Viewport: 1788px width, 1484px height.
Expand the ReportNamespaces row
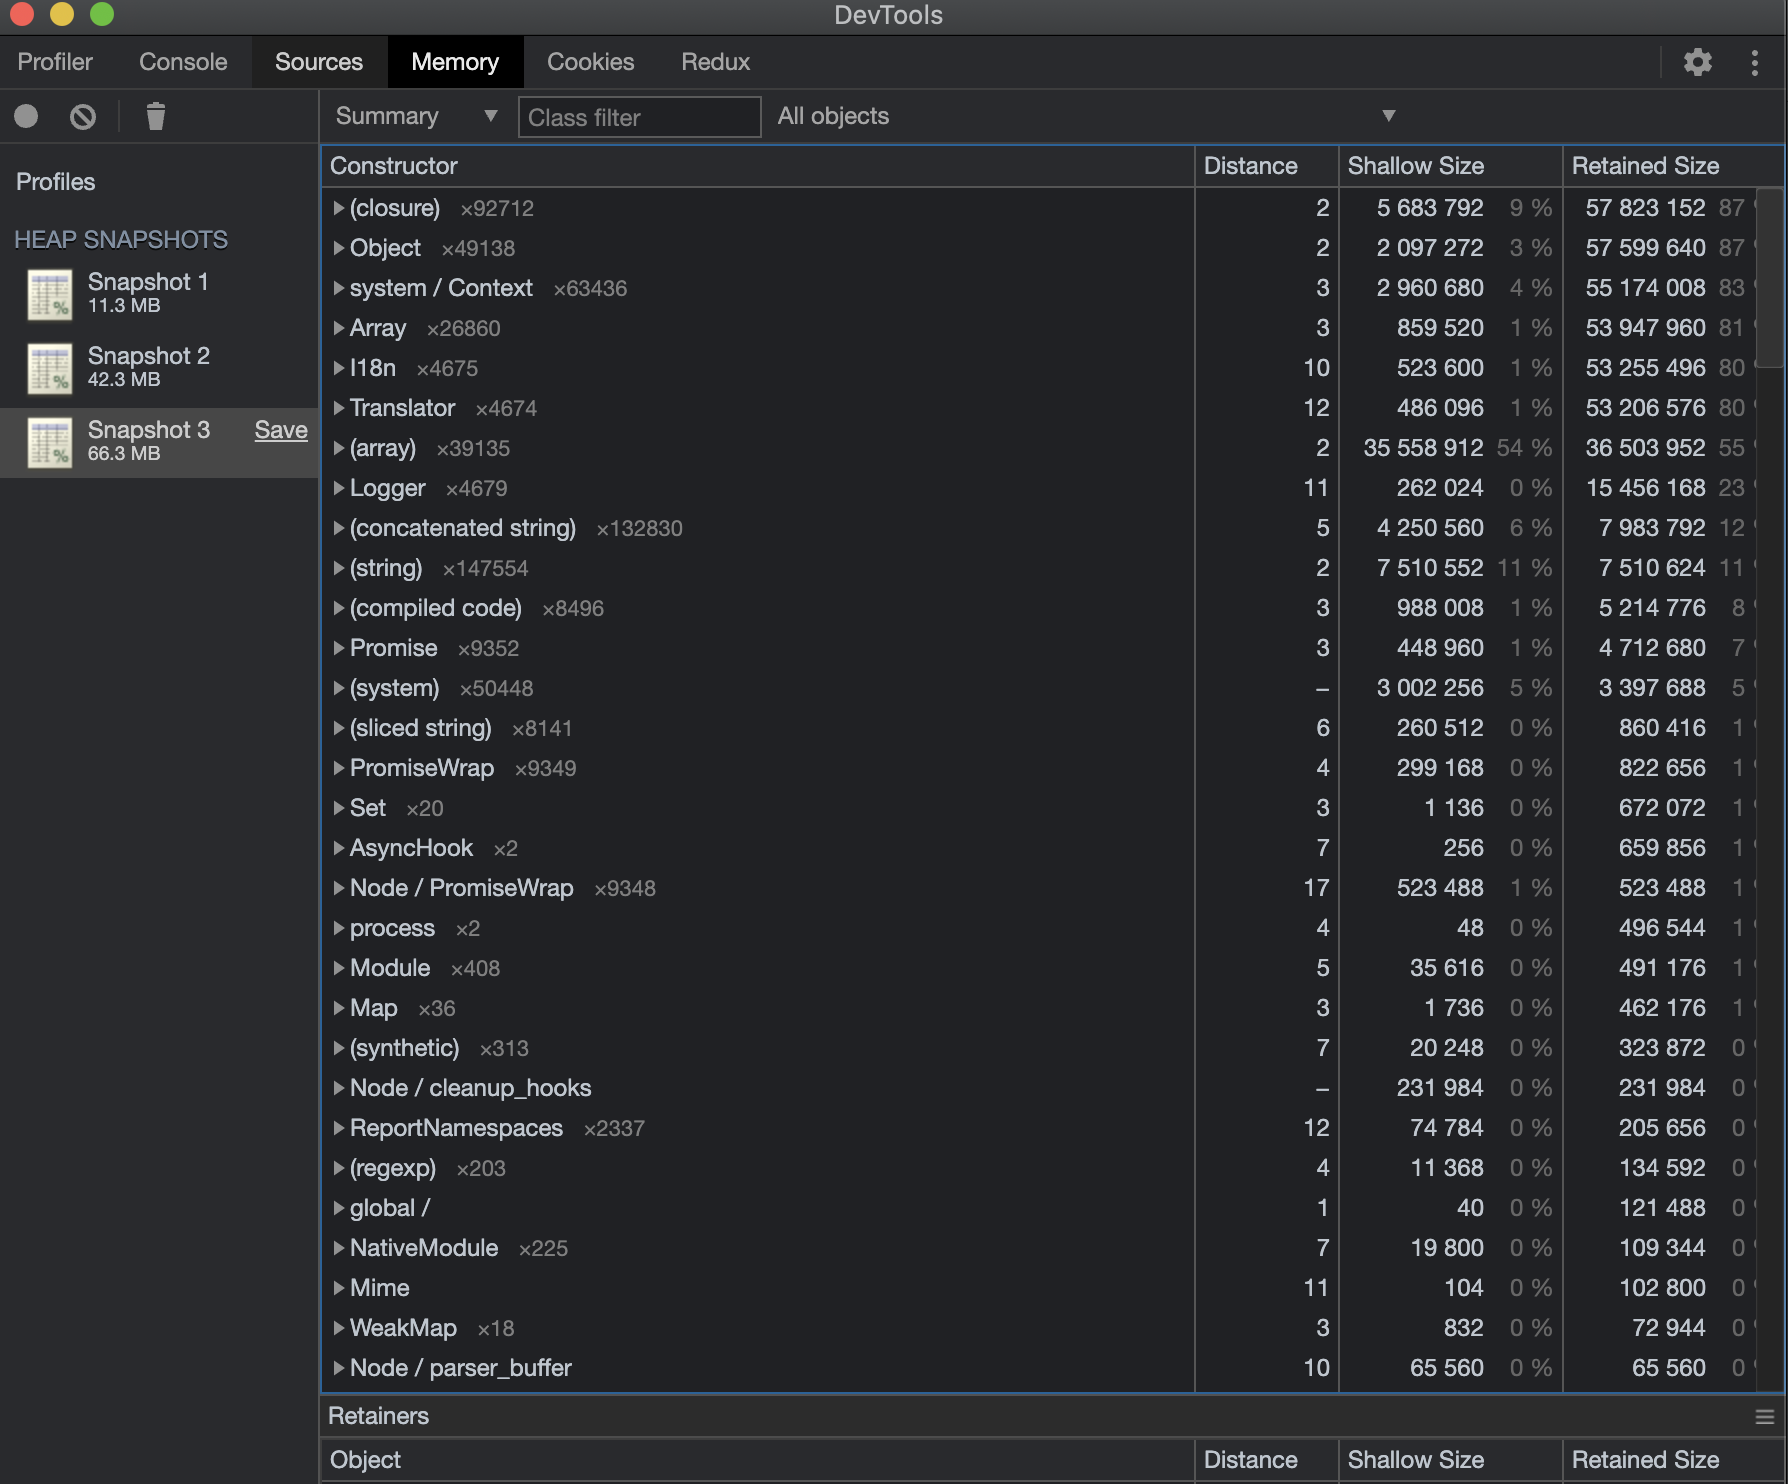click(x=339, y=1128)
